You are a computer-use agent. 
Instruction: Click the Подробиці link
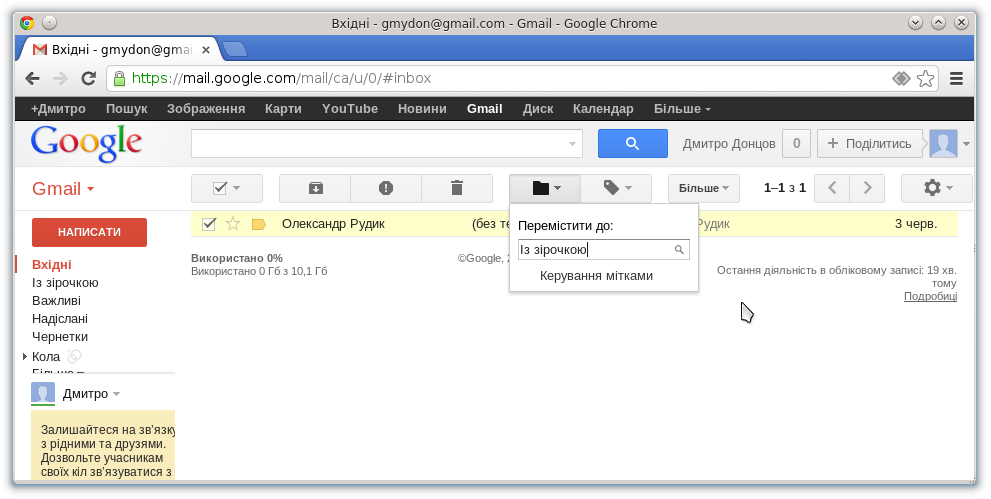coord(930,296)
